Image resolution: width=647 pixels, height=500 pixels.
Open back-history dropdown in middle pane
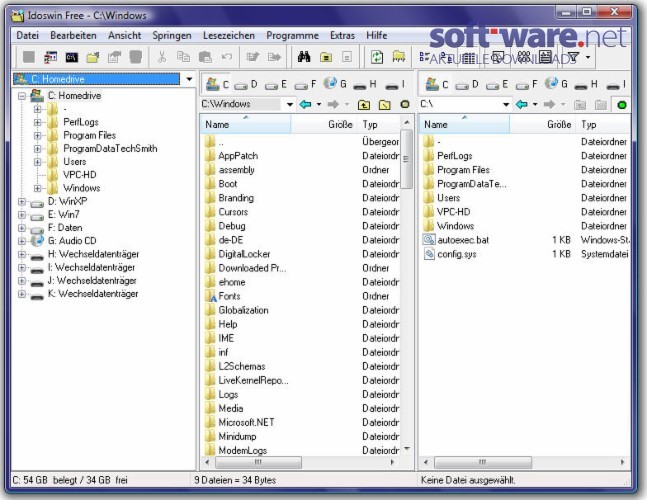(319, 104)
